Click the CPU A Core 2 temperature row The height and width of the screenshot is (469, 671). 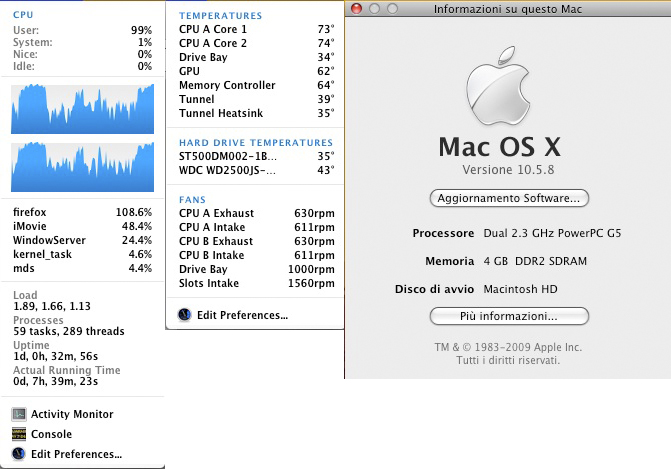[255, 43]
